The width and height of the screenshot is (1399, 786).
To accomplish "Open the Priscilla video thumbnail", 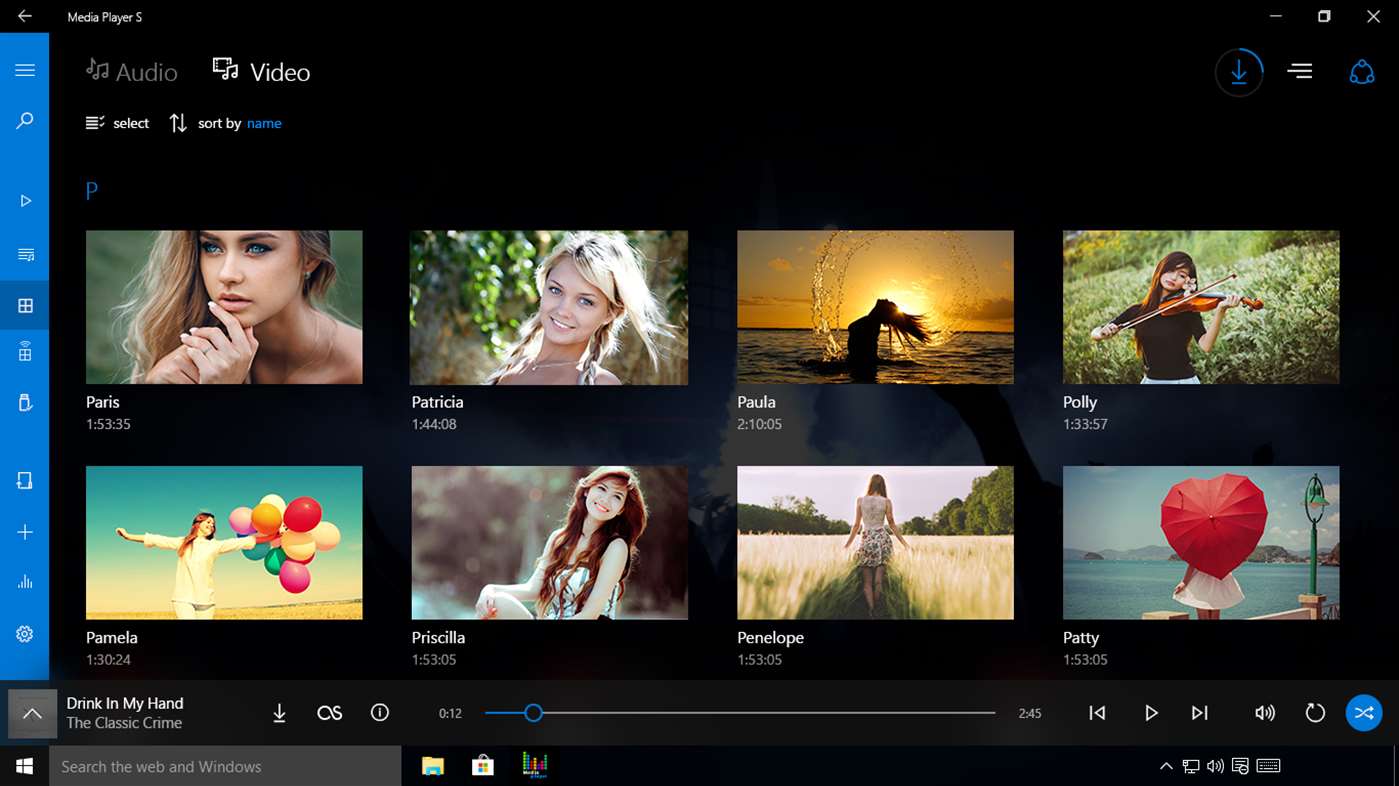I will point(549,542).
